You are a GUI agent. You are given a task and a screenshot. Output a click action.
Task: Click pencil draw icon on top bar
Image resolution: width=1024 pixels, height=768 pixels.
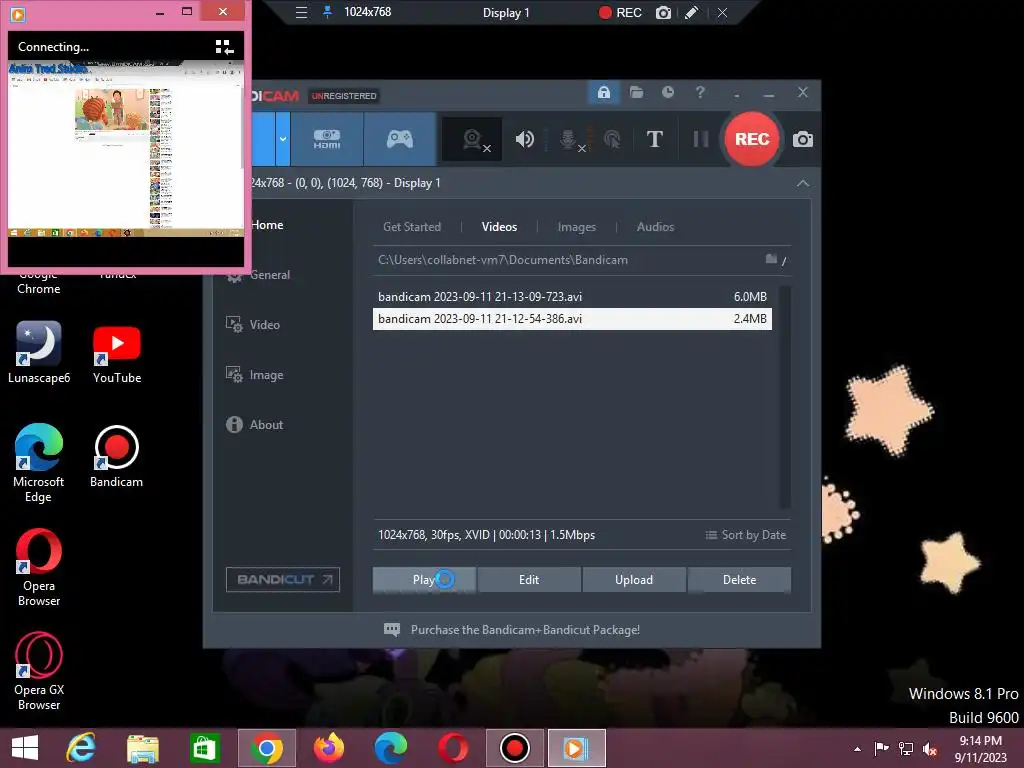692,12
